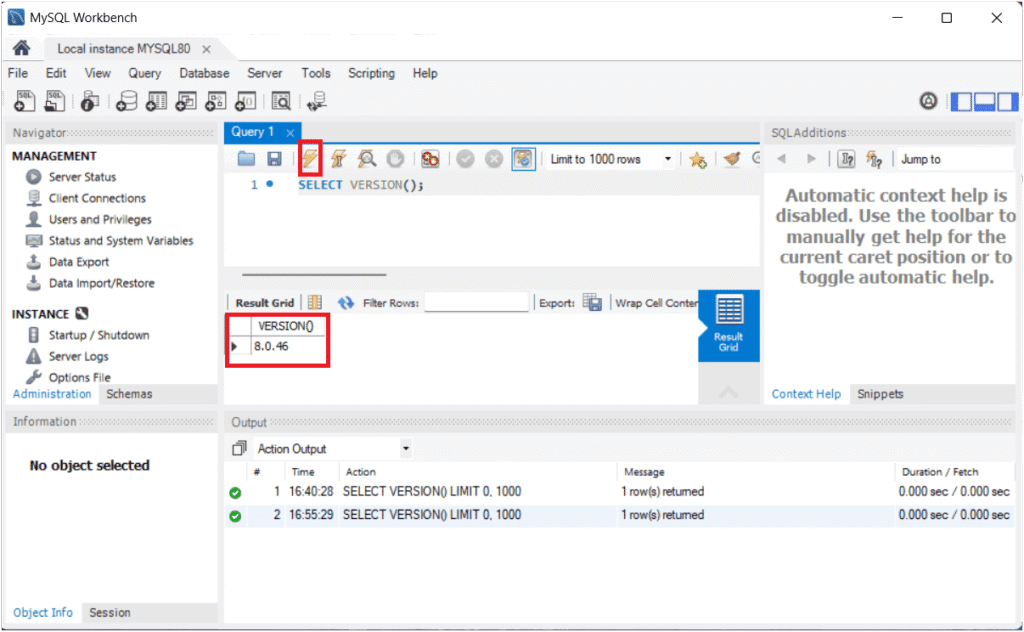1024x632 pixels.
Task: Switch to the Schemas tab
Action: tap(129, 394)
